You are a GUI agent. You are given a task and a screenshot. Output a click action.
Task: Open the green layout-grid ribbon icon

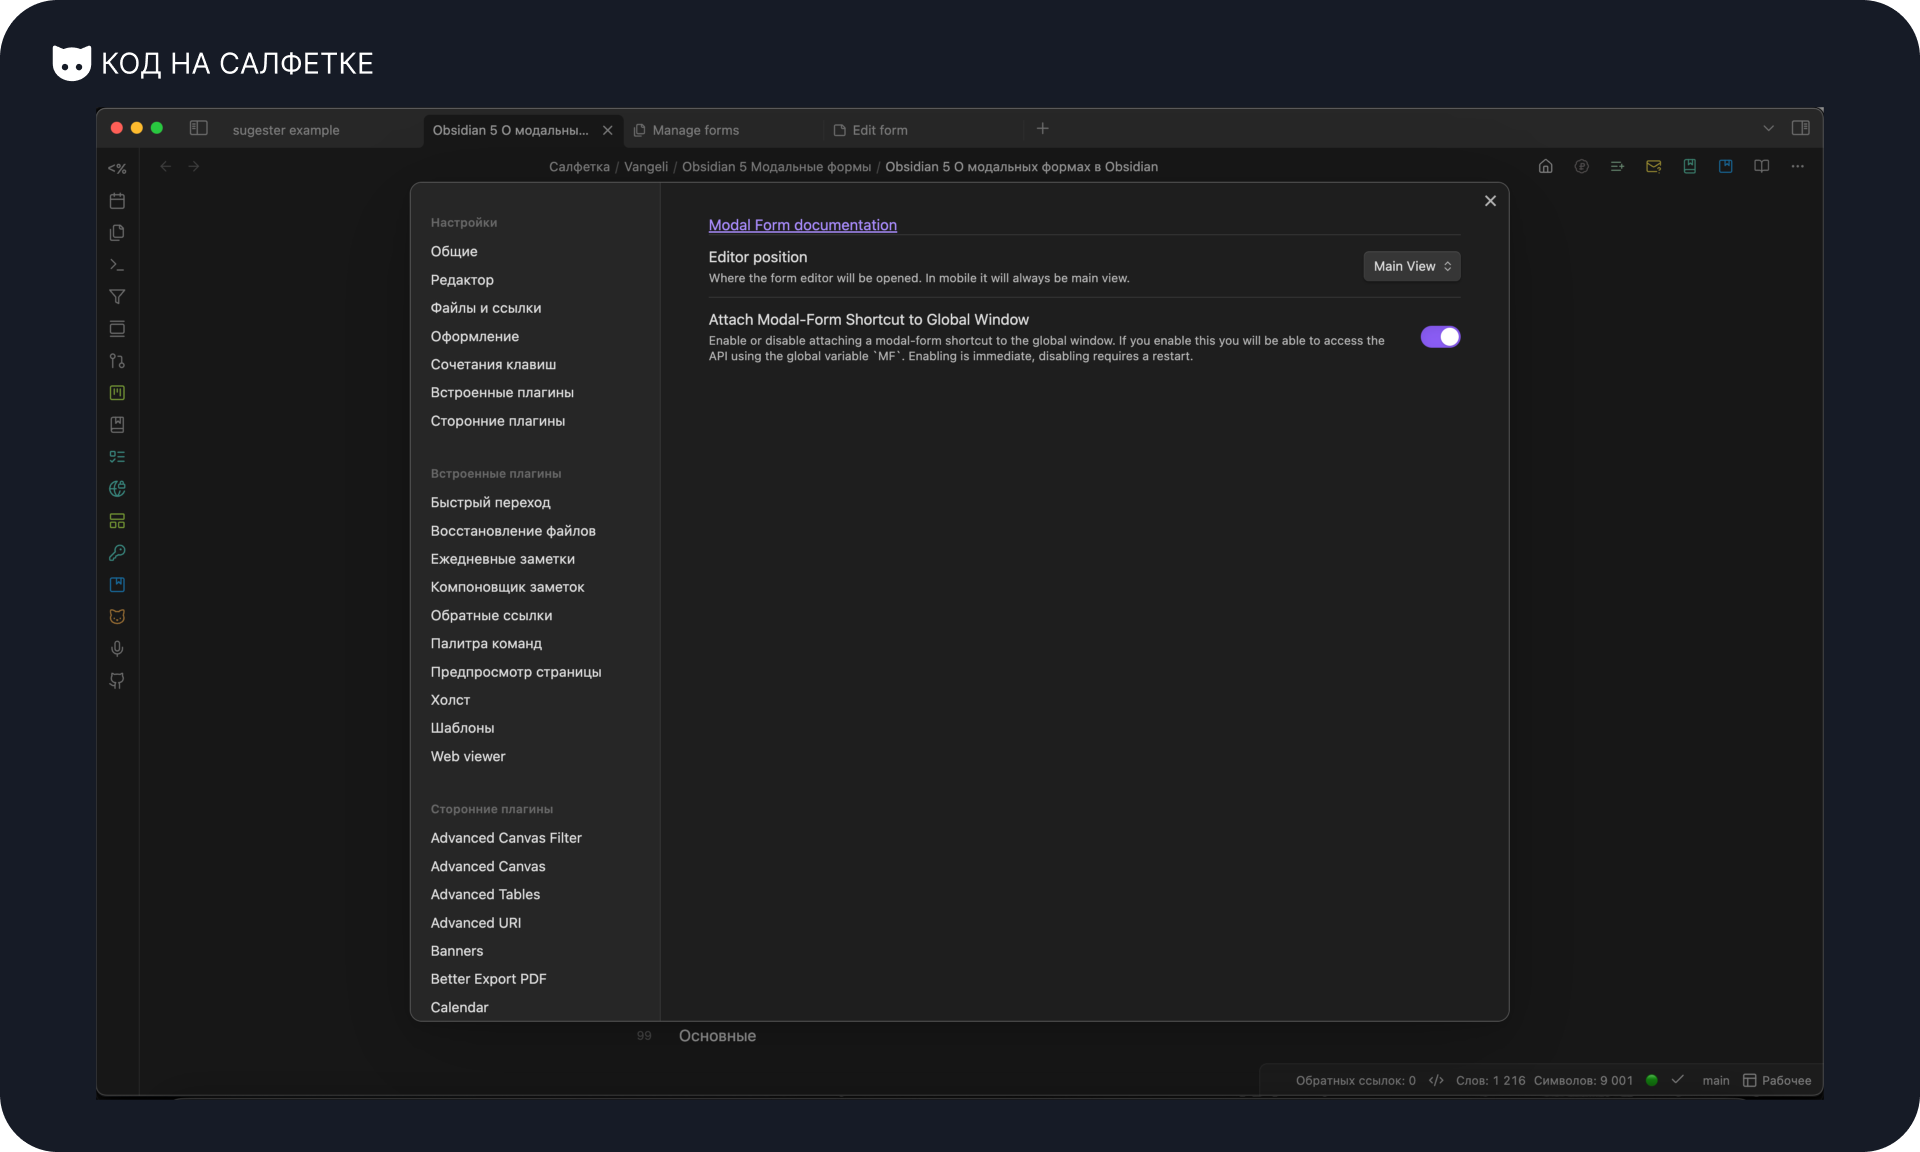(x=117, y=521)
